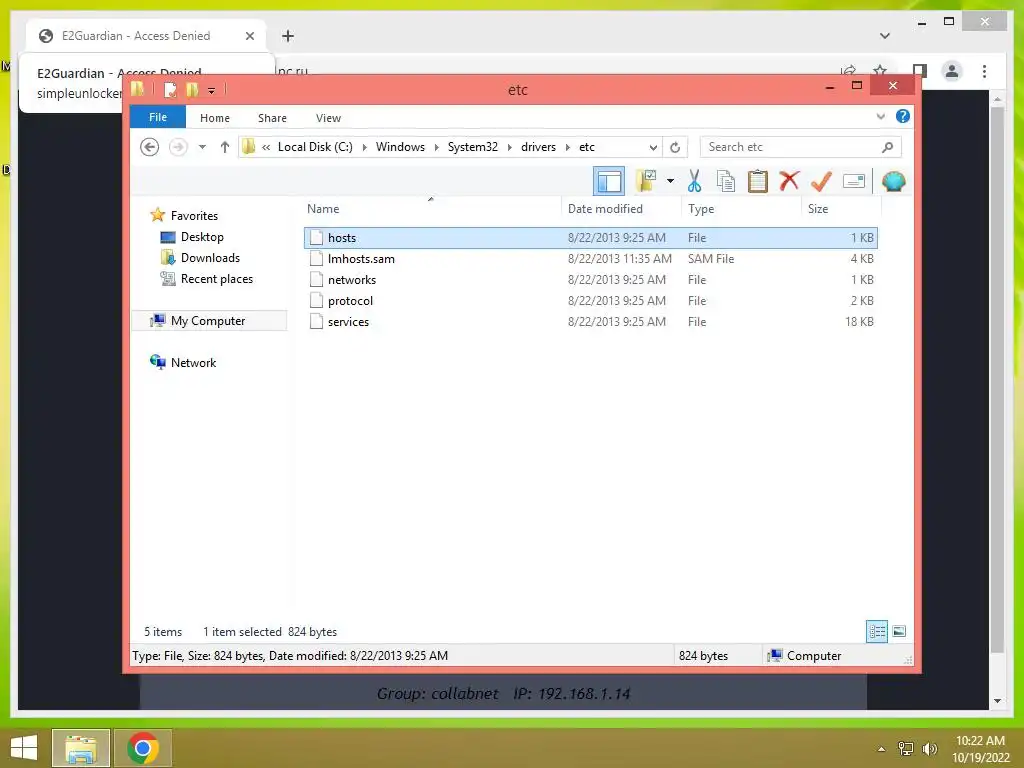Viewport: 1024px width, 768px height.
Task: Paste using the clipboard icon
Action: 758,182
